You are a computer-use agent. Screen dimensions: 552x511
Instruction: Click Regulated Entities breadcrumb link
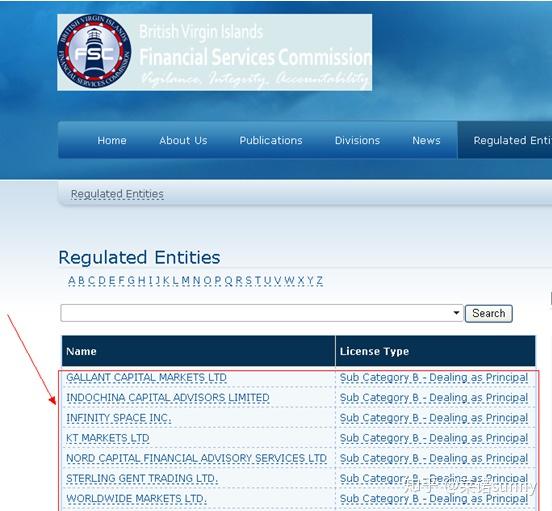tap(117, 194)
